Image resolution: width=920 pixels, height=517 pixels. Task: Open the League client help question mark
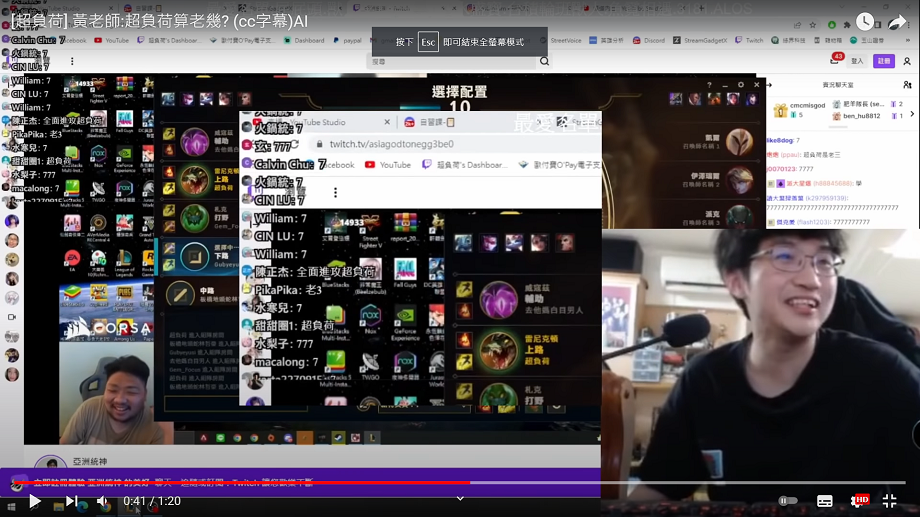tap(709, 85)
